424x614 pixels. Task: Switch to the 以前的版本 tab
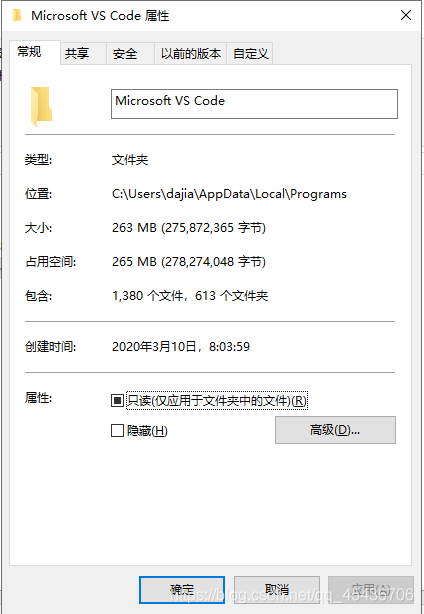coord(191,53)
